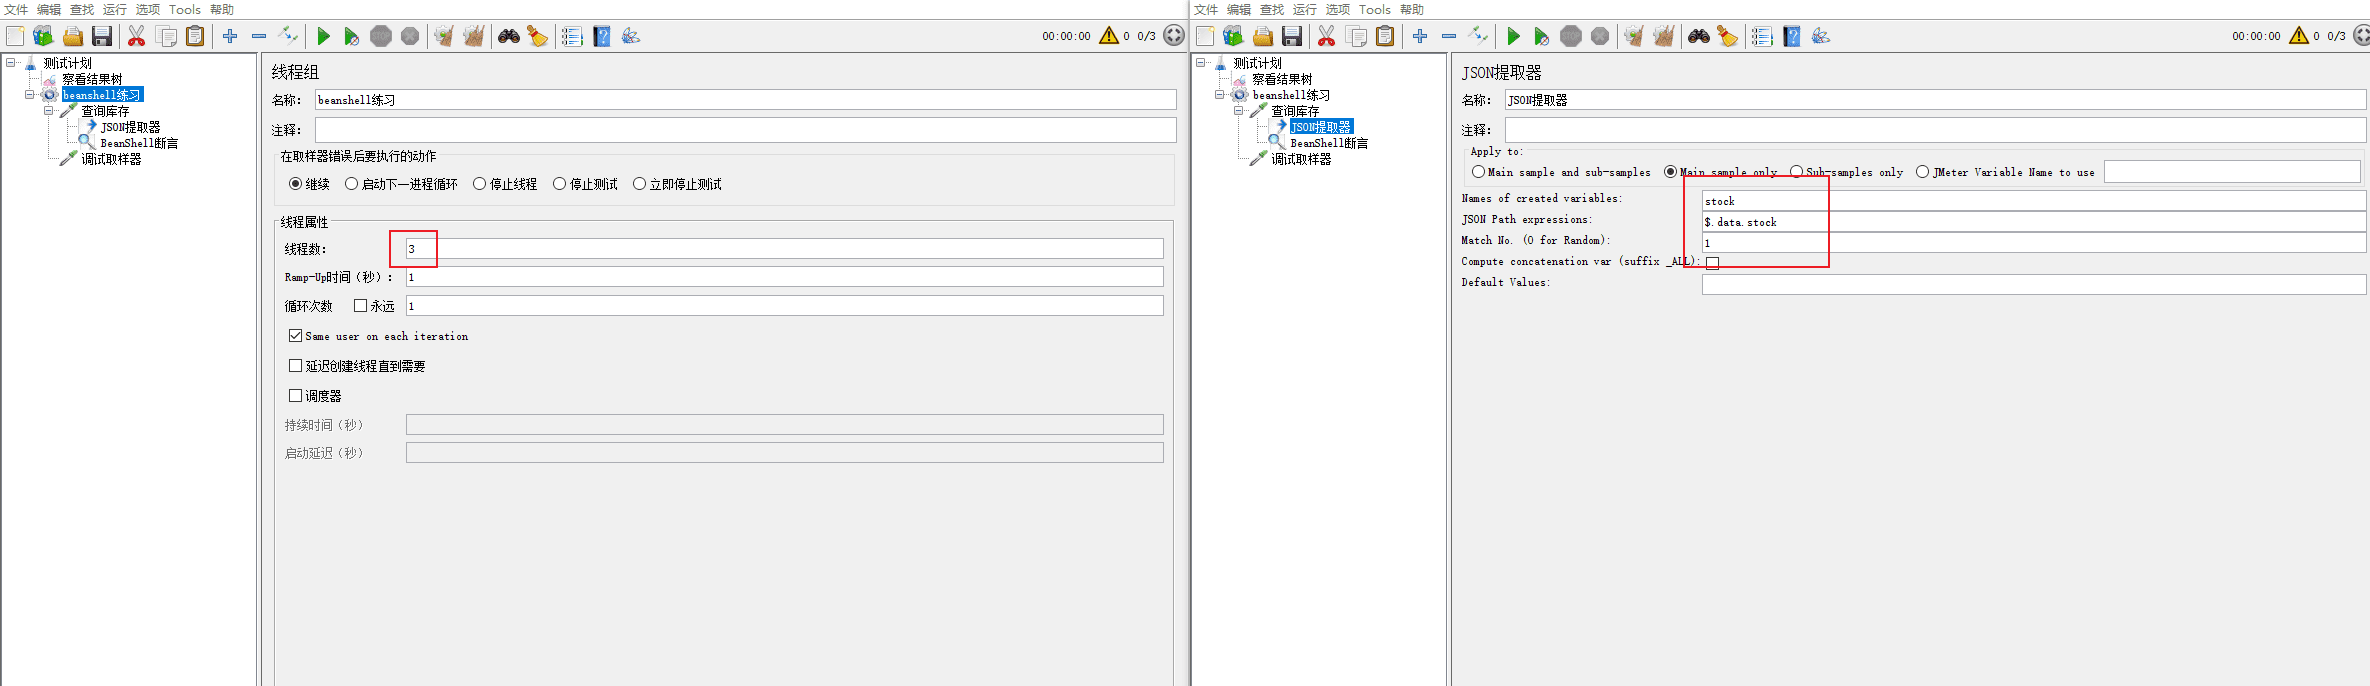Image resolution: width=2370 pixels, height=686 pixels.
Task: Enable 延迟创建线程直到需要 checkbox
Action: pyautogui.click(x=295, y=366)
